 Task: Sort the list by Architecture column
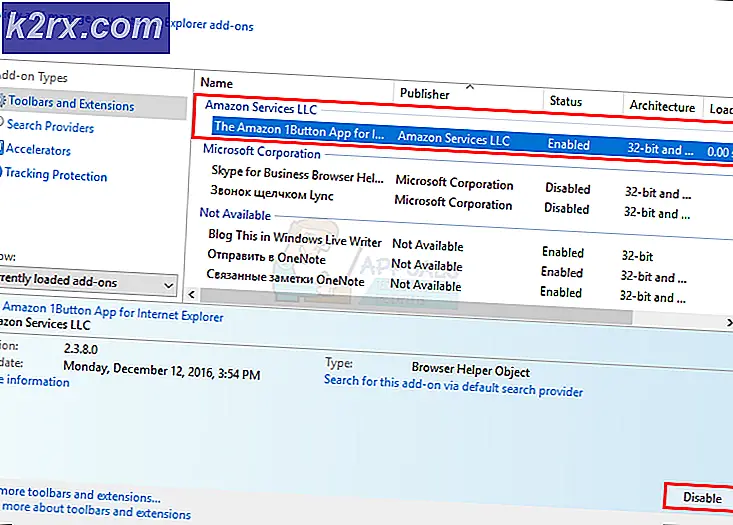662,106
